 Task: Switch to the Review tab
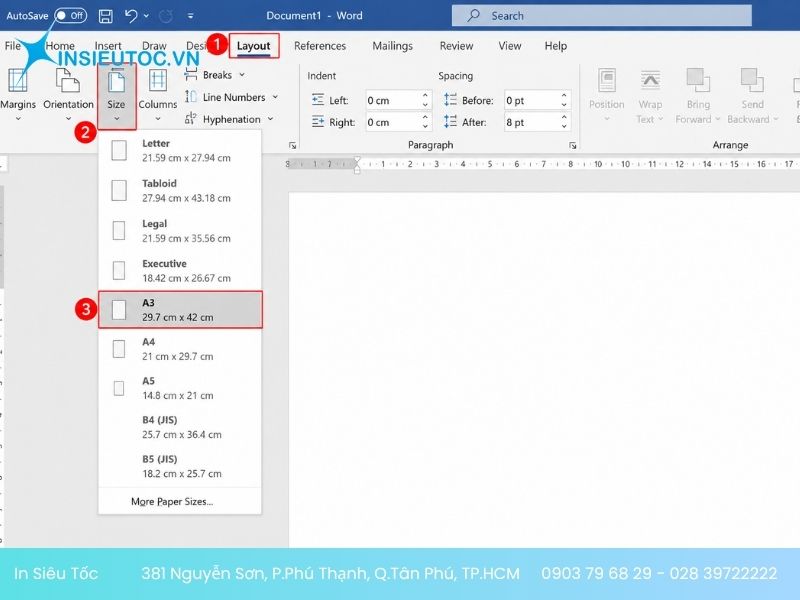coord(456,46)
